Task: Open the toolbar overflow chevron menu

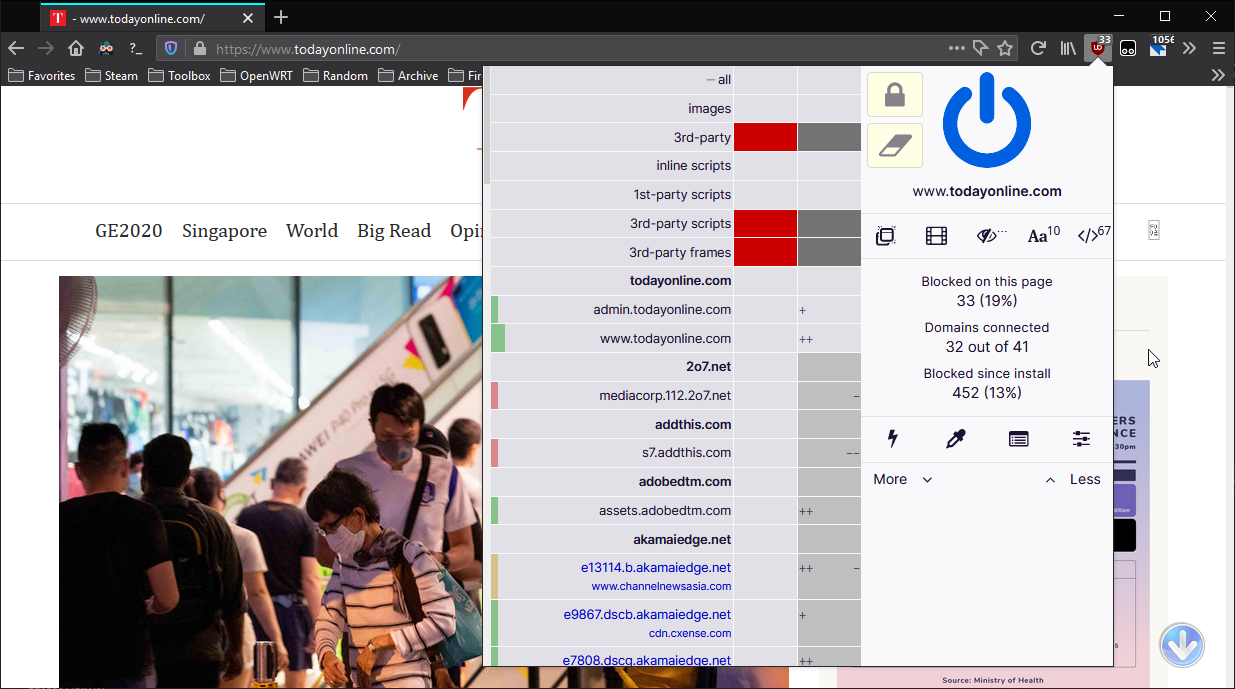Action: pos(1189,48)
